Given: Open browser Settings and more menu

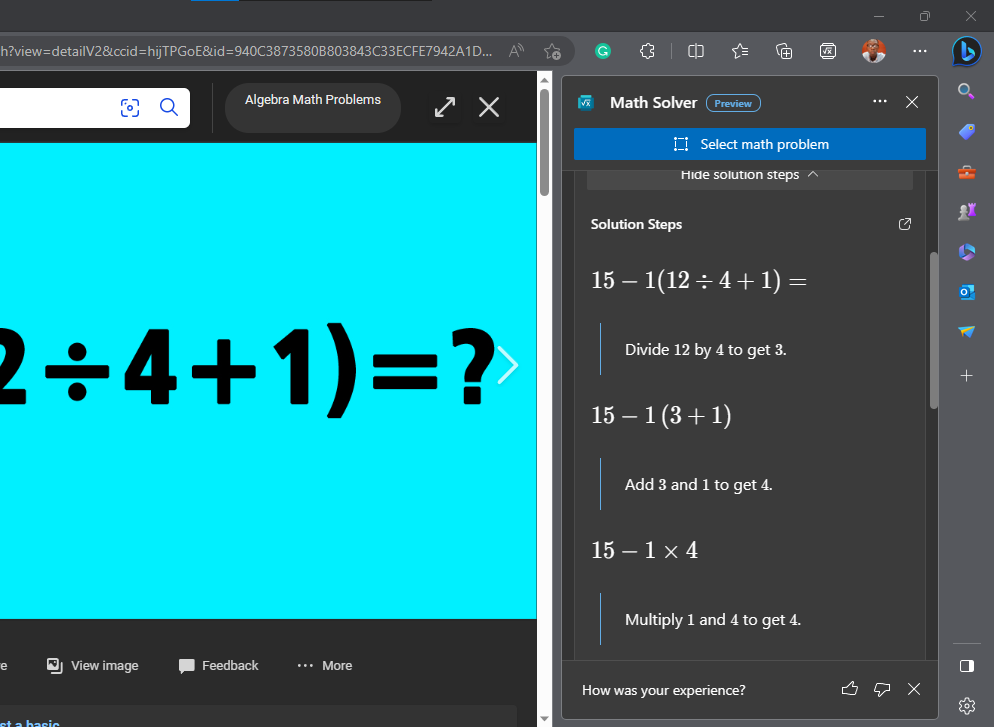Looking at the screenshot, I should (x=920, y=51).
